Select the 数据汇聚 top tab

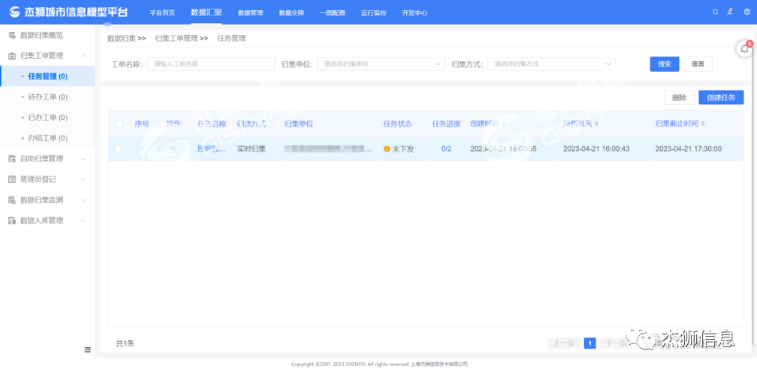(x=206, y=13)
